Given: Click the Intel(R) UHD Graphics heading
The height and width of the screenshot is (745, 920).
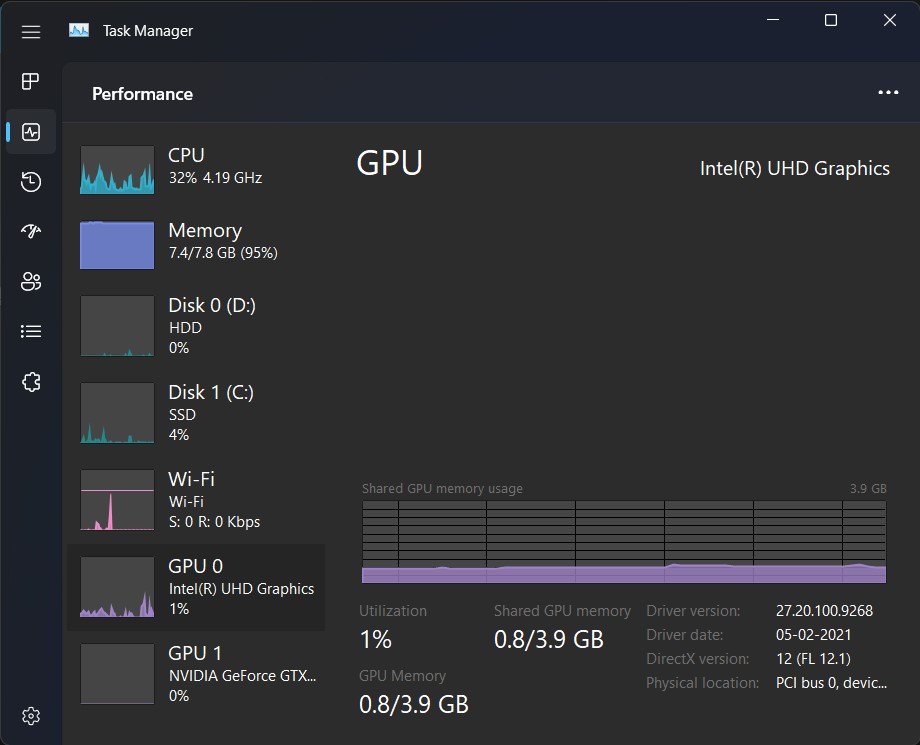Looking at the screenshot, I should [794, 168].
